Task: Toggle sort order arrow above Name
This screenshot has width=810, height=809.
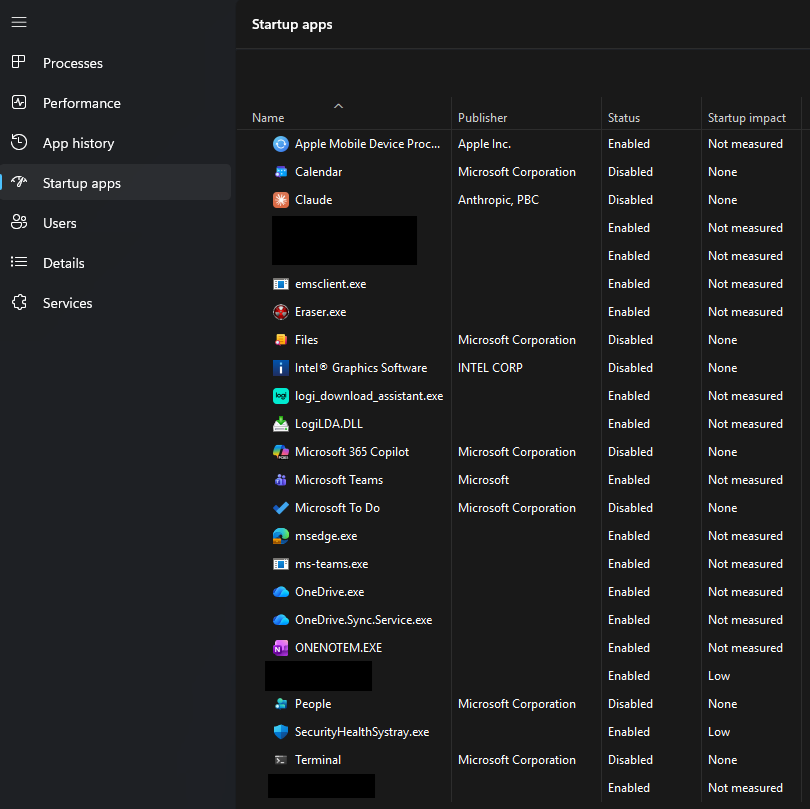Action: click(338, 106)
